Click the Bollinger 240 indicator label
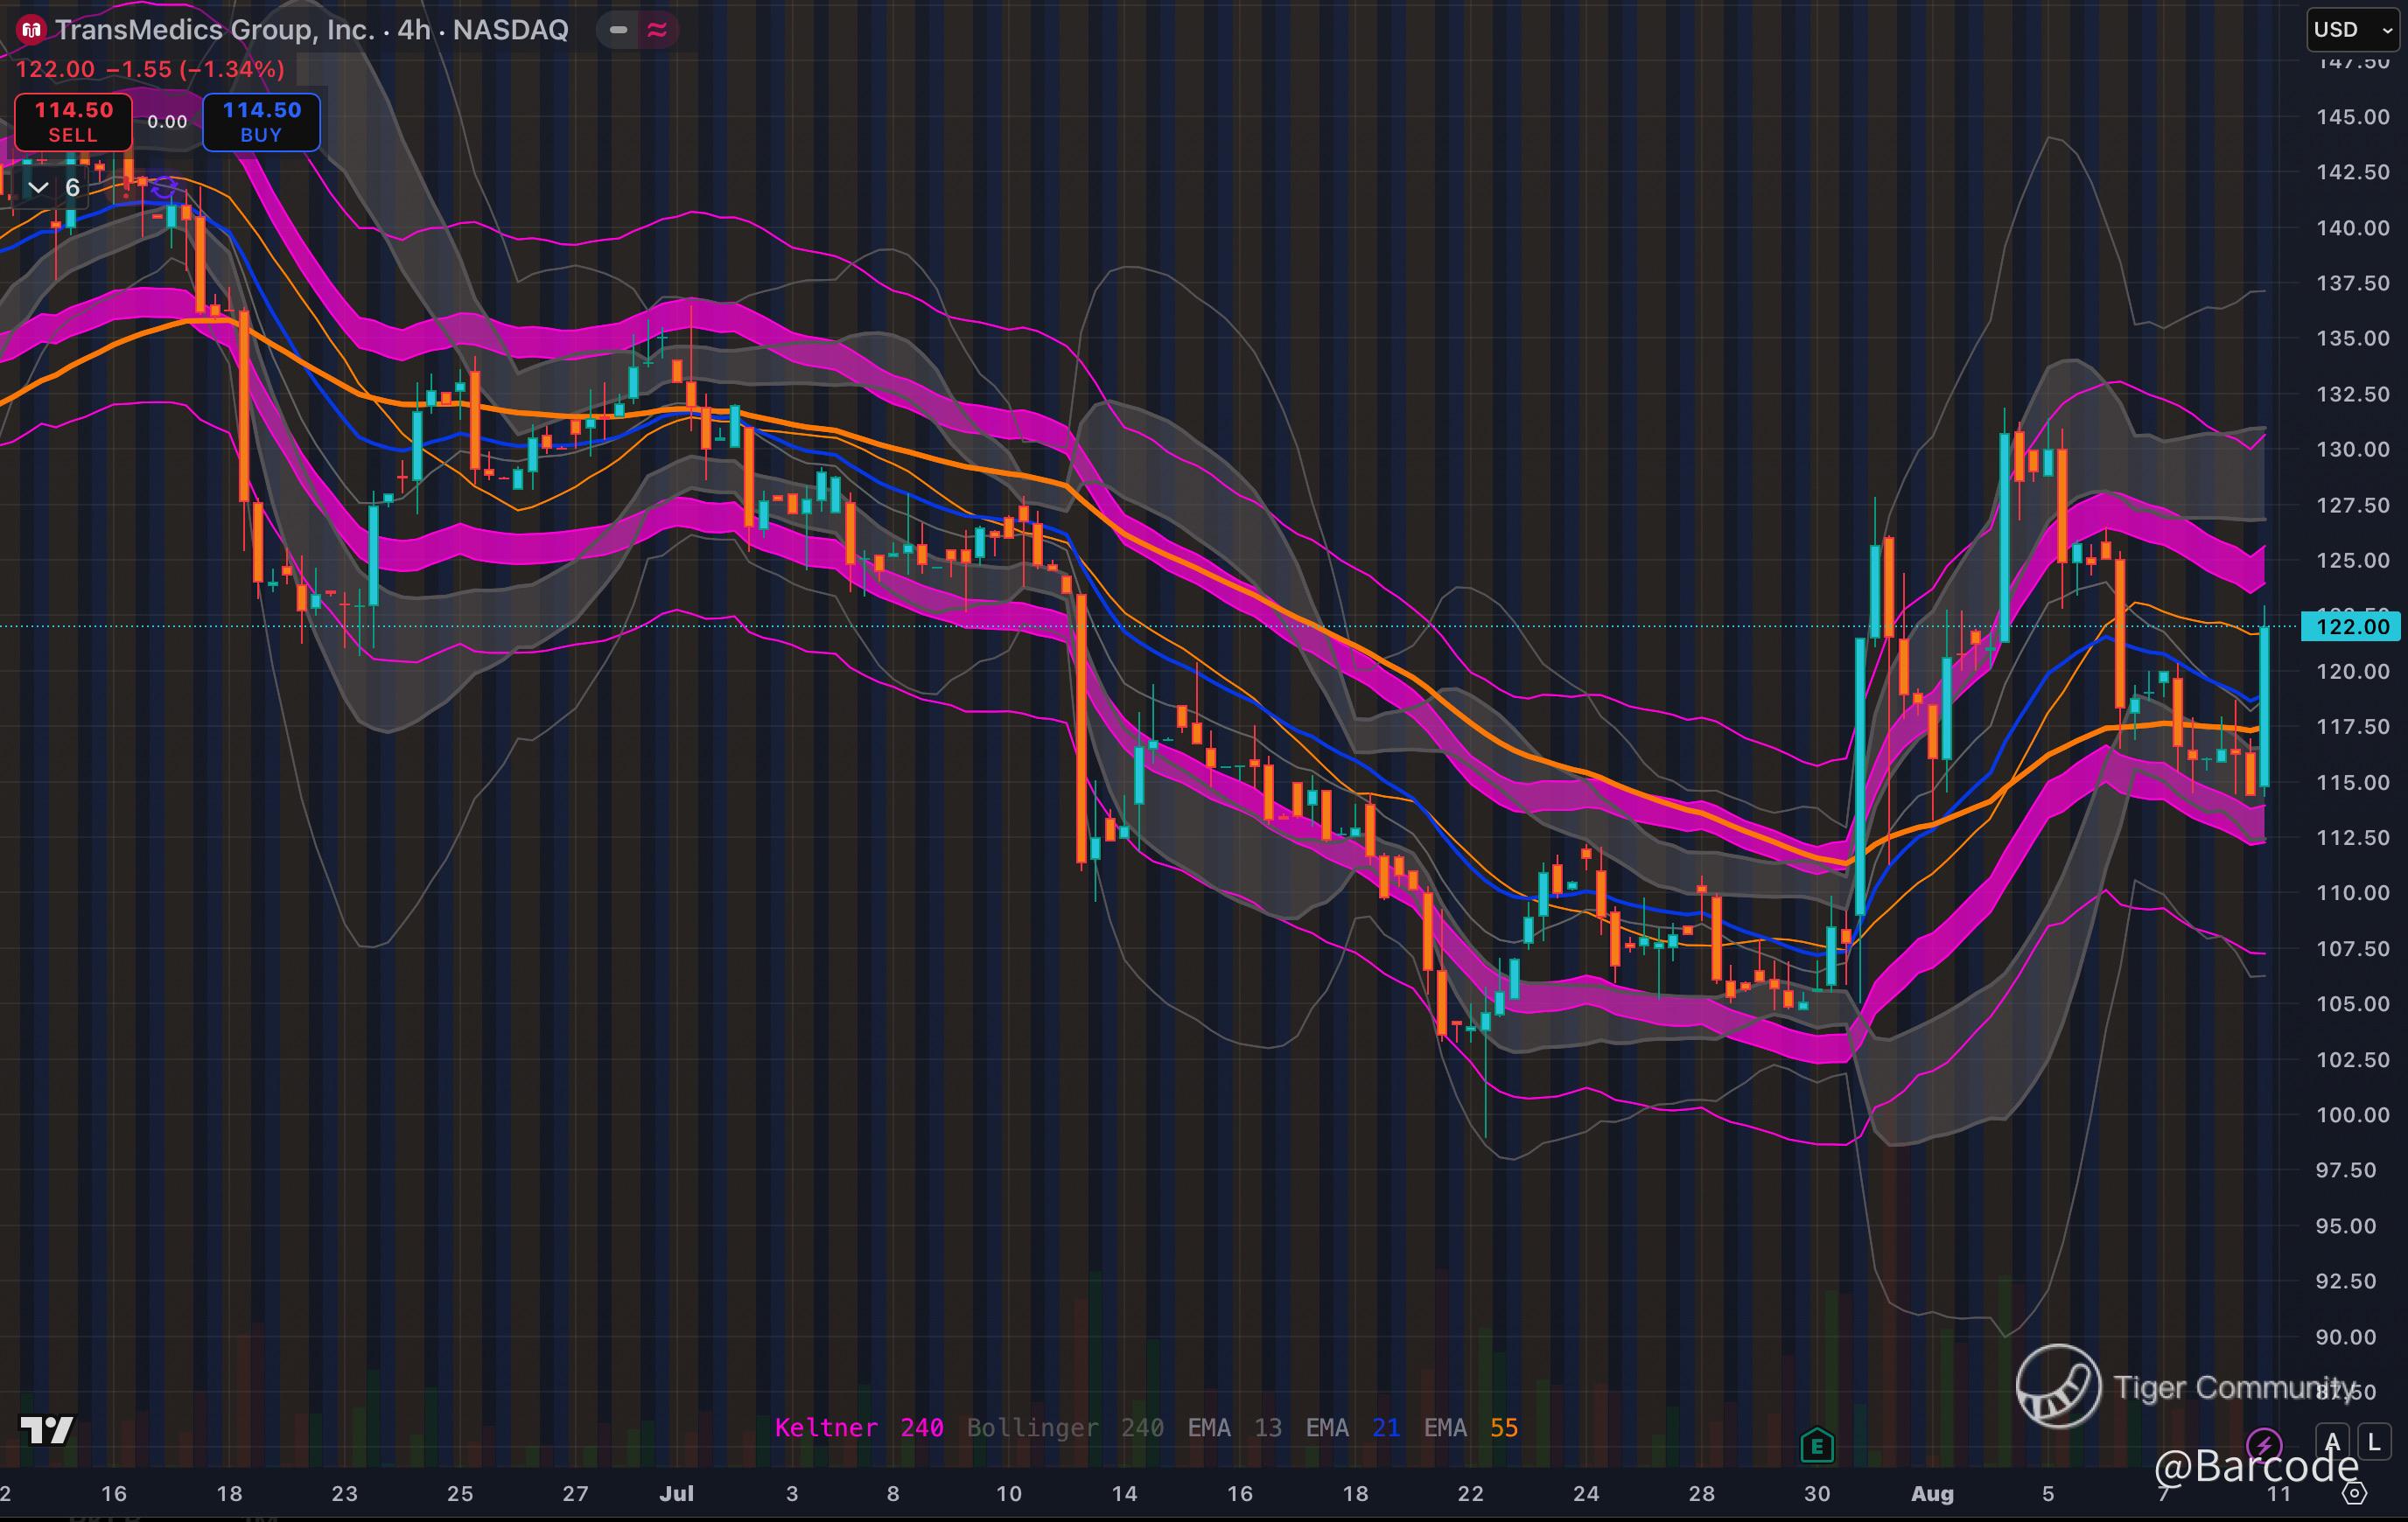Image resolution: width=2408 pixels, height=1522 pixels. point(1064,1427)
